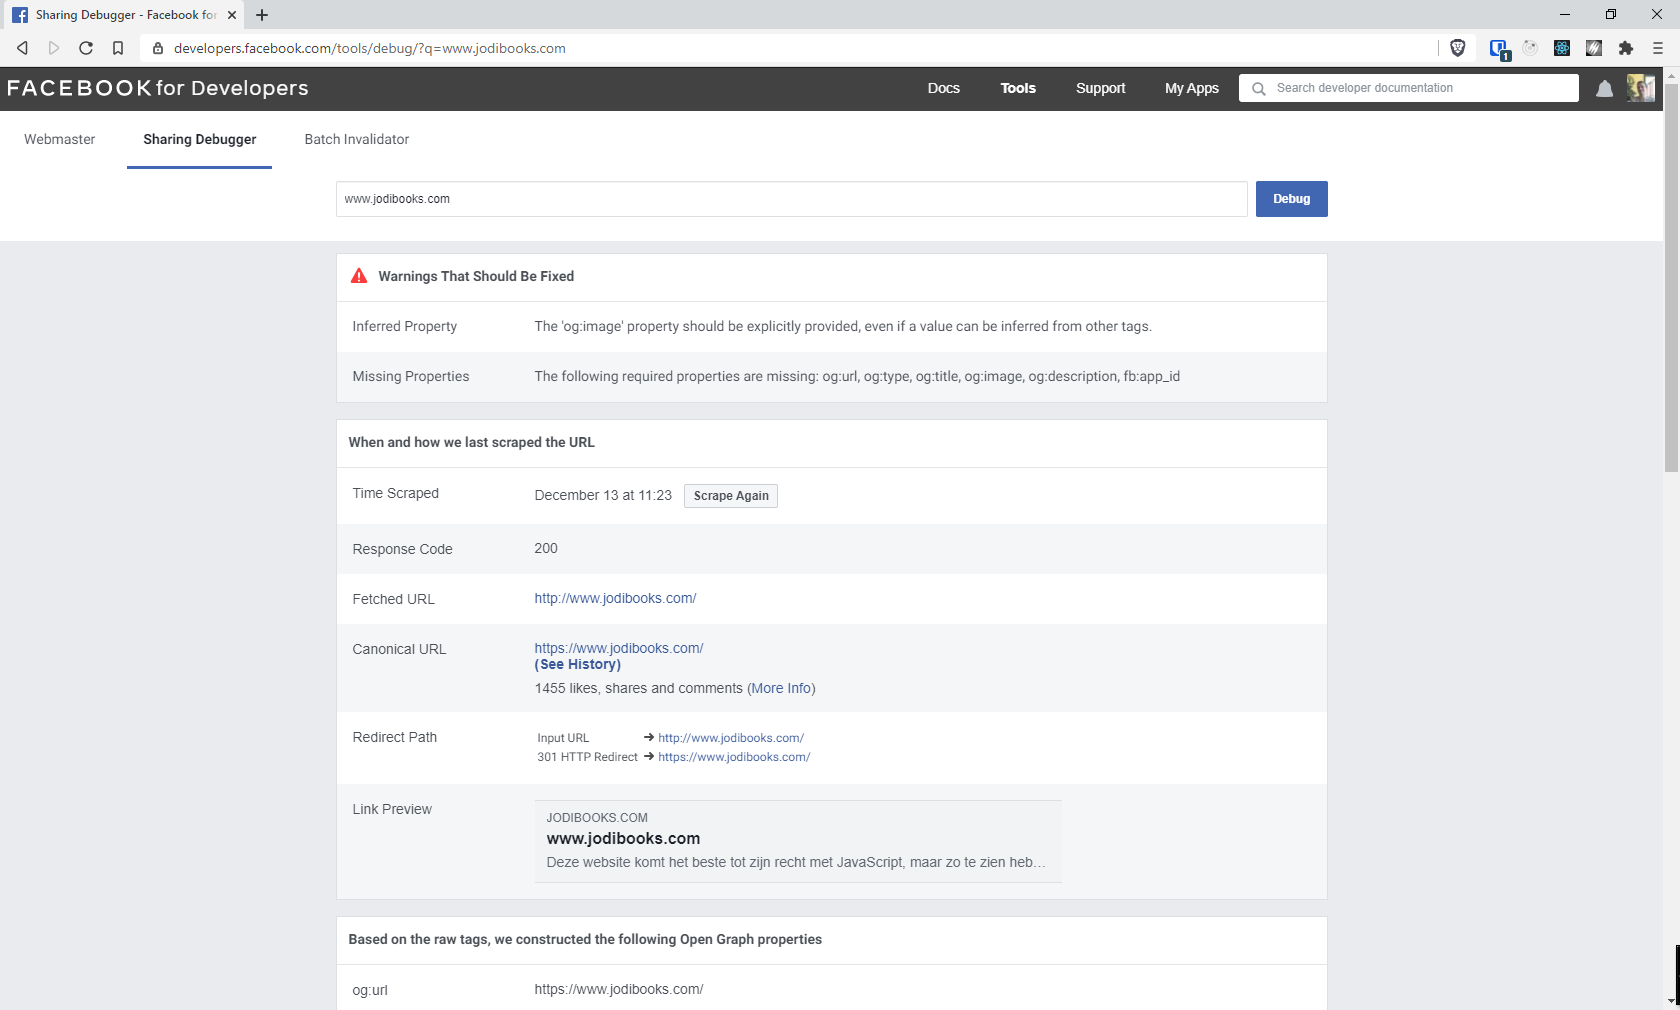This screenshot has height=1010, width=1680.
Task: Open My Apps
Action: (x=1192, y=88)
